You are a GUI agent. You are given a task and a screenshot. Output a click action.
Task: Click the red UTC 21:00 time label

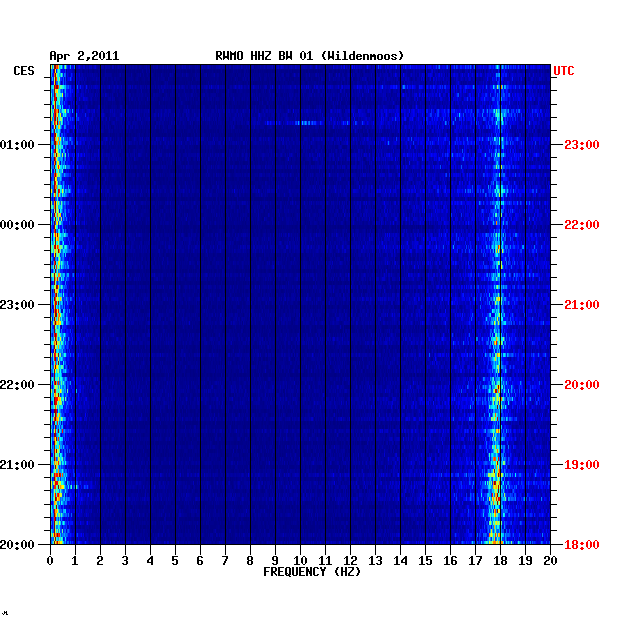point(582,305)
